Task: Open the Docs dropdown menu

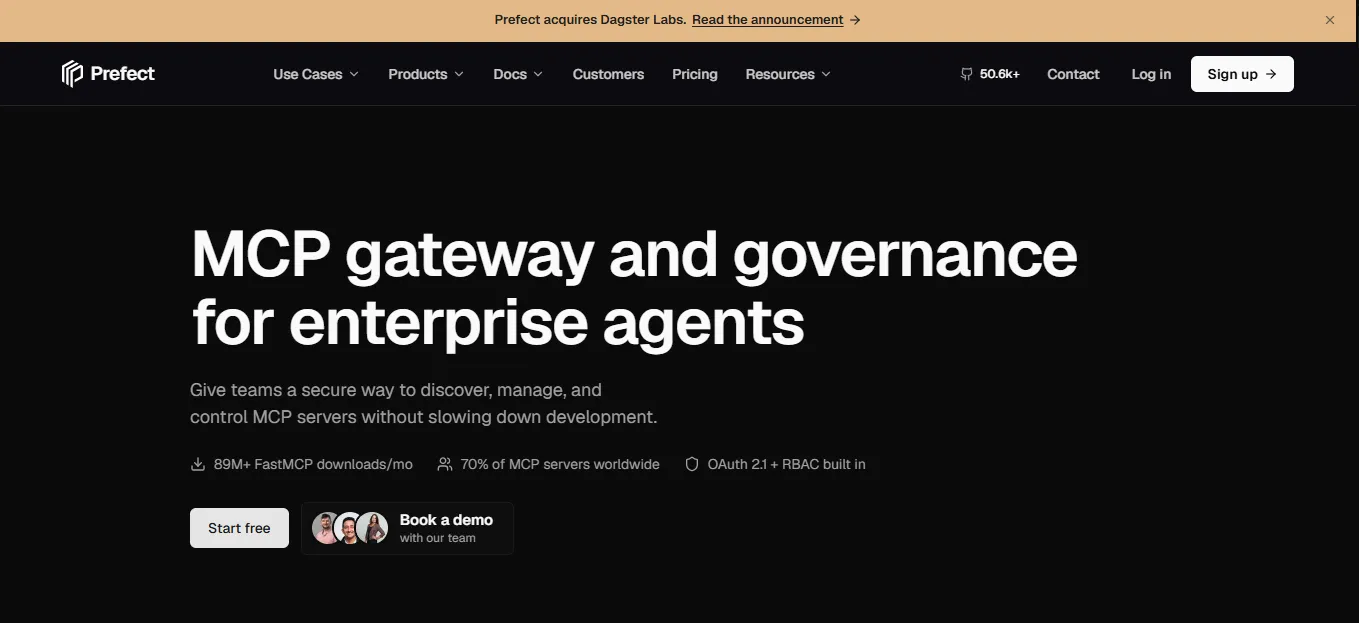Action: (x=518, y=74)
